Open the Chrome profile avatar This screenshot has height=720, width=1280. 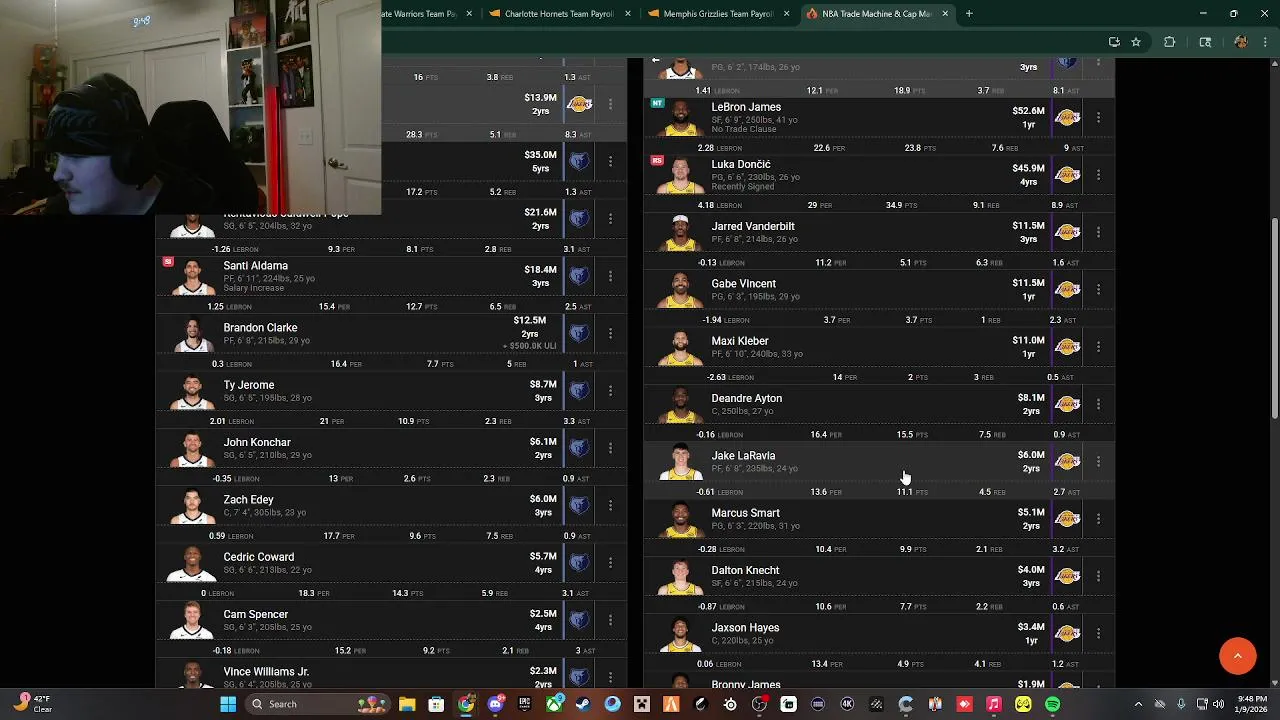click(x=1241, y=42)
